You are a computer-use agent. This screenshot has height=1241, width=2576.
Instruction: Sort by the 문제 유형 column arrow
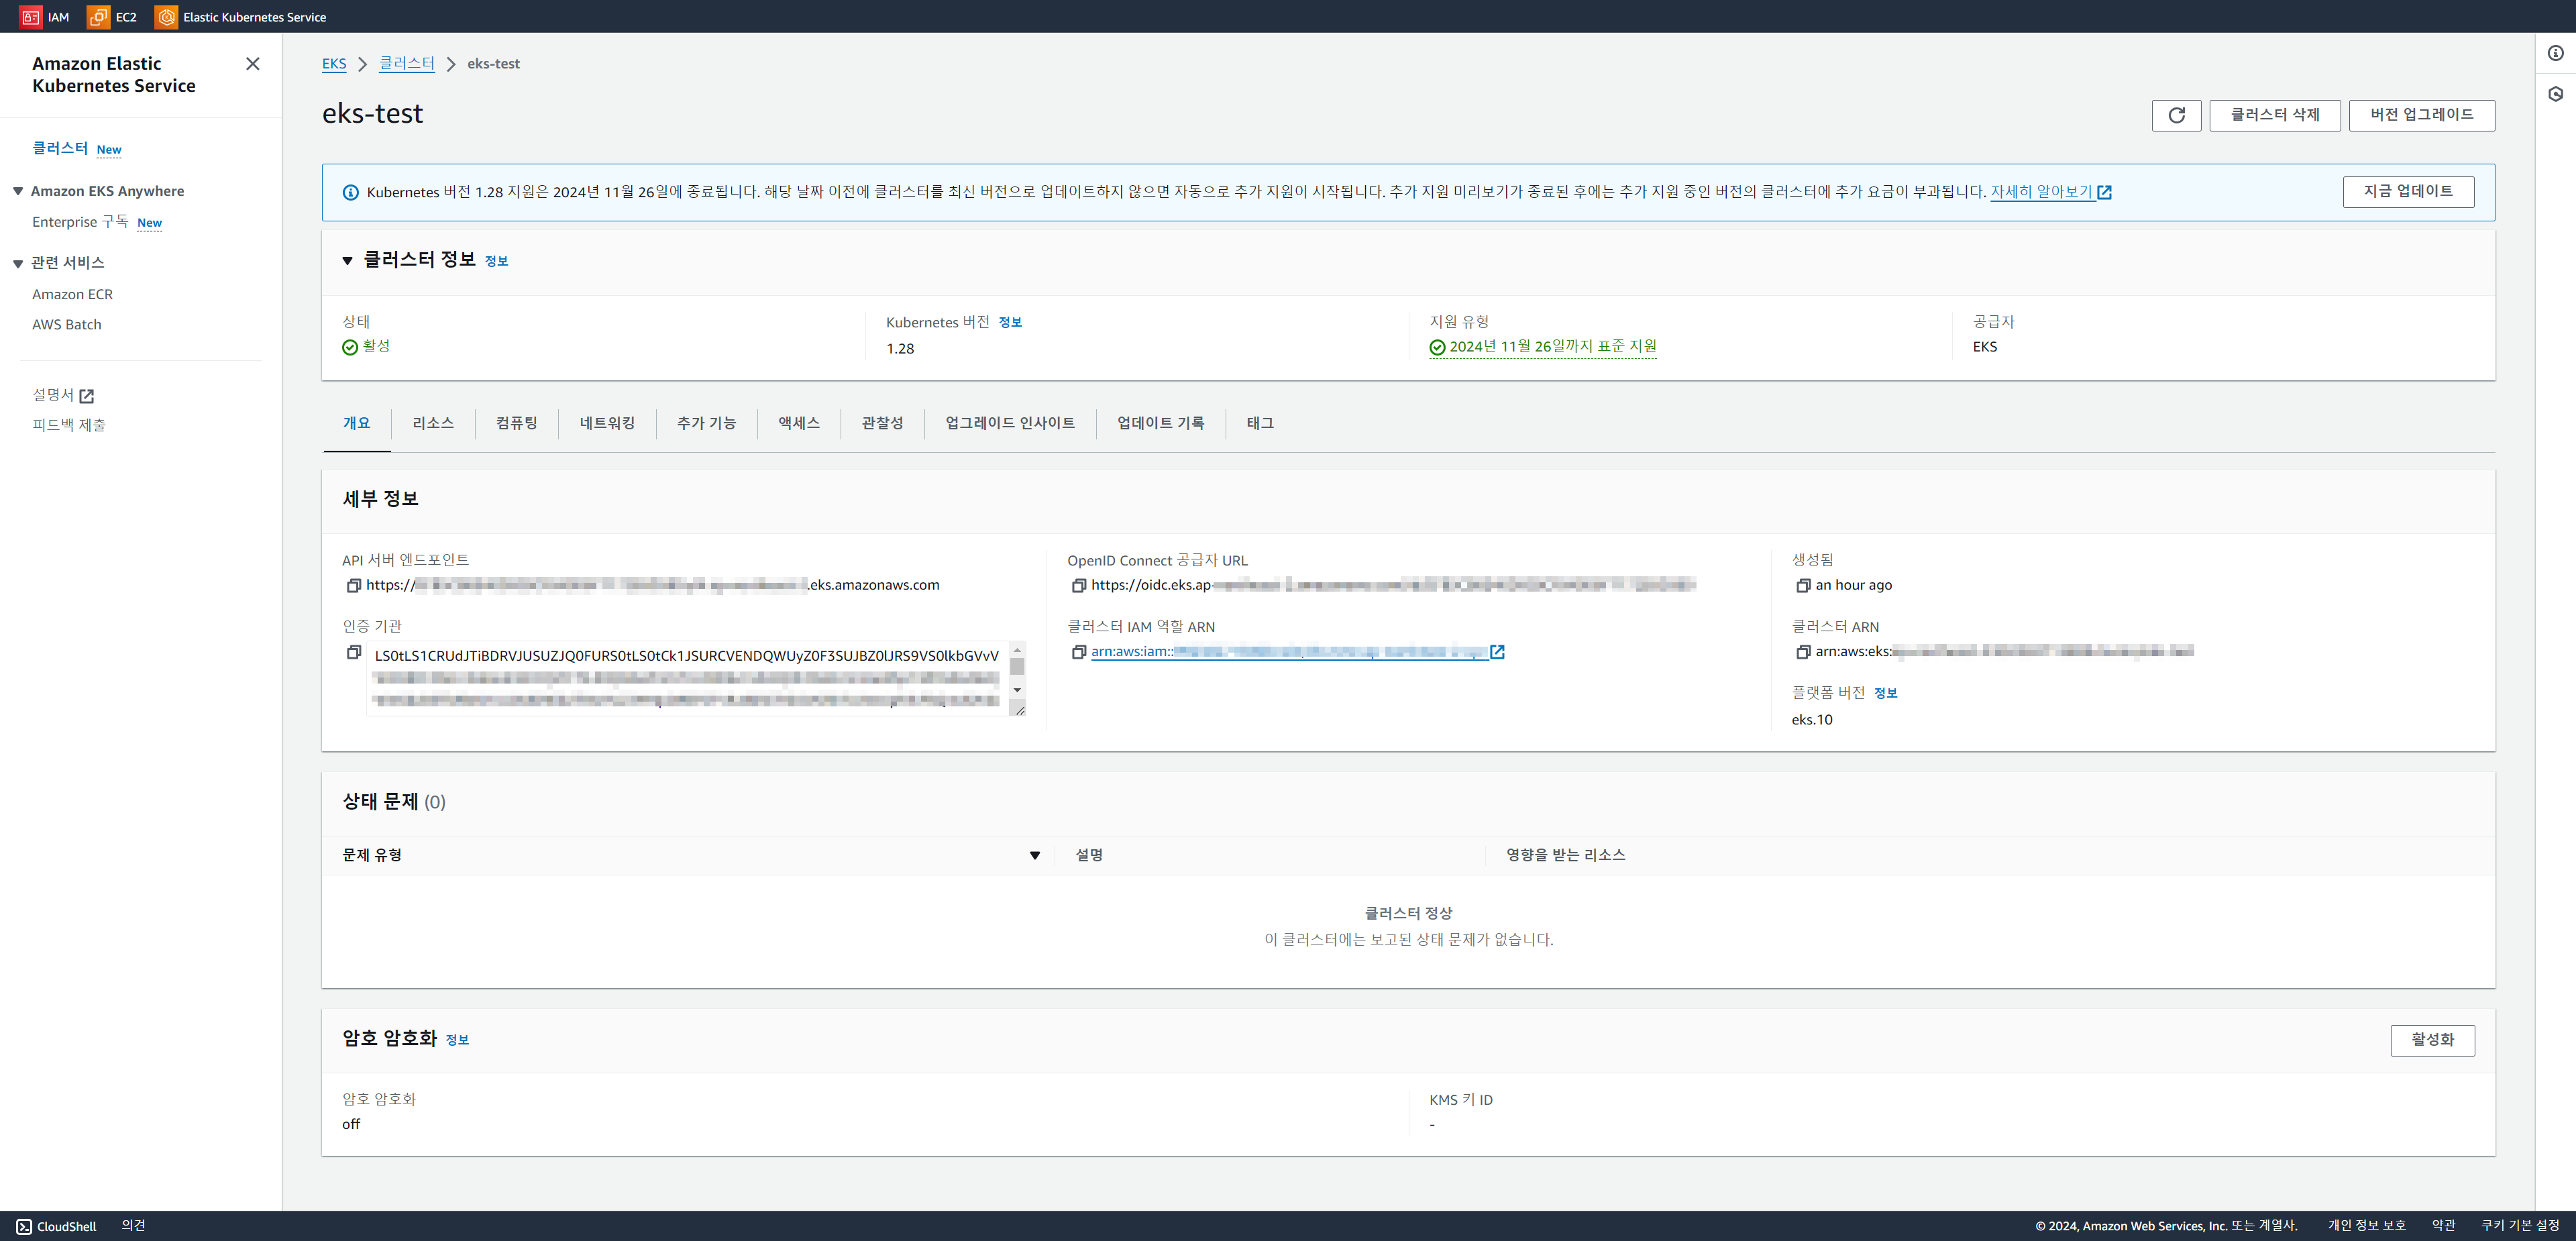click(1034, 855)
